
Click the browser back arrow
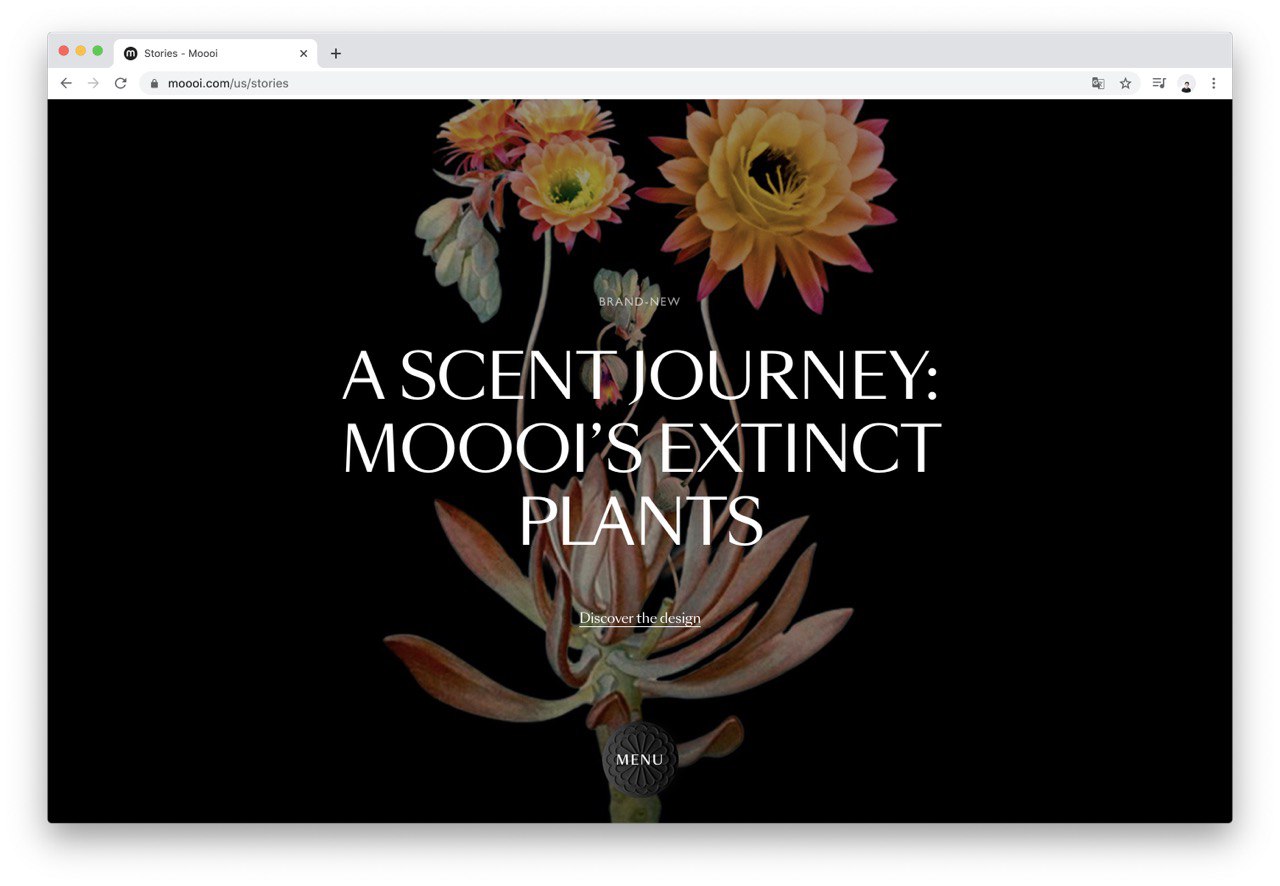[x=66, y=83]
